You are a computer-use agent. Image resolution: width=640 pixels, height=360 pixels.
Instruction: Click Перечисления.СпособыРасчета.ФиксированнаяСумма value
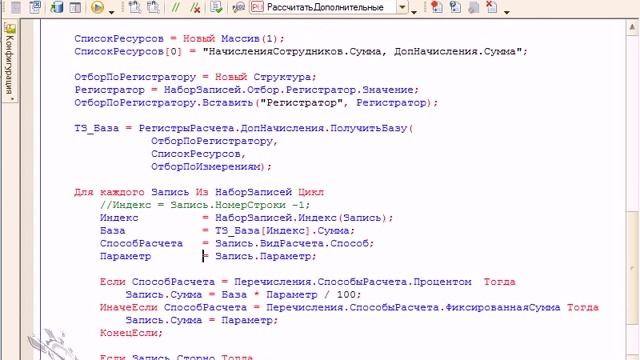click(413, 308)
